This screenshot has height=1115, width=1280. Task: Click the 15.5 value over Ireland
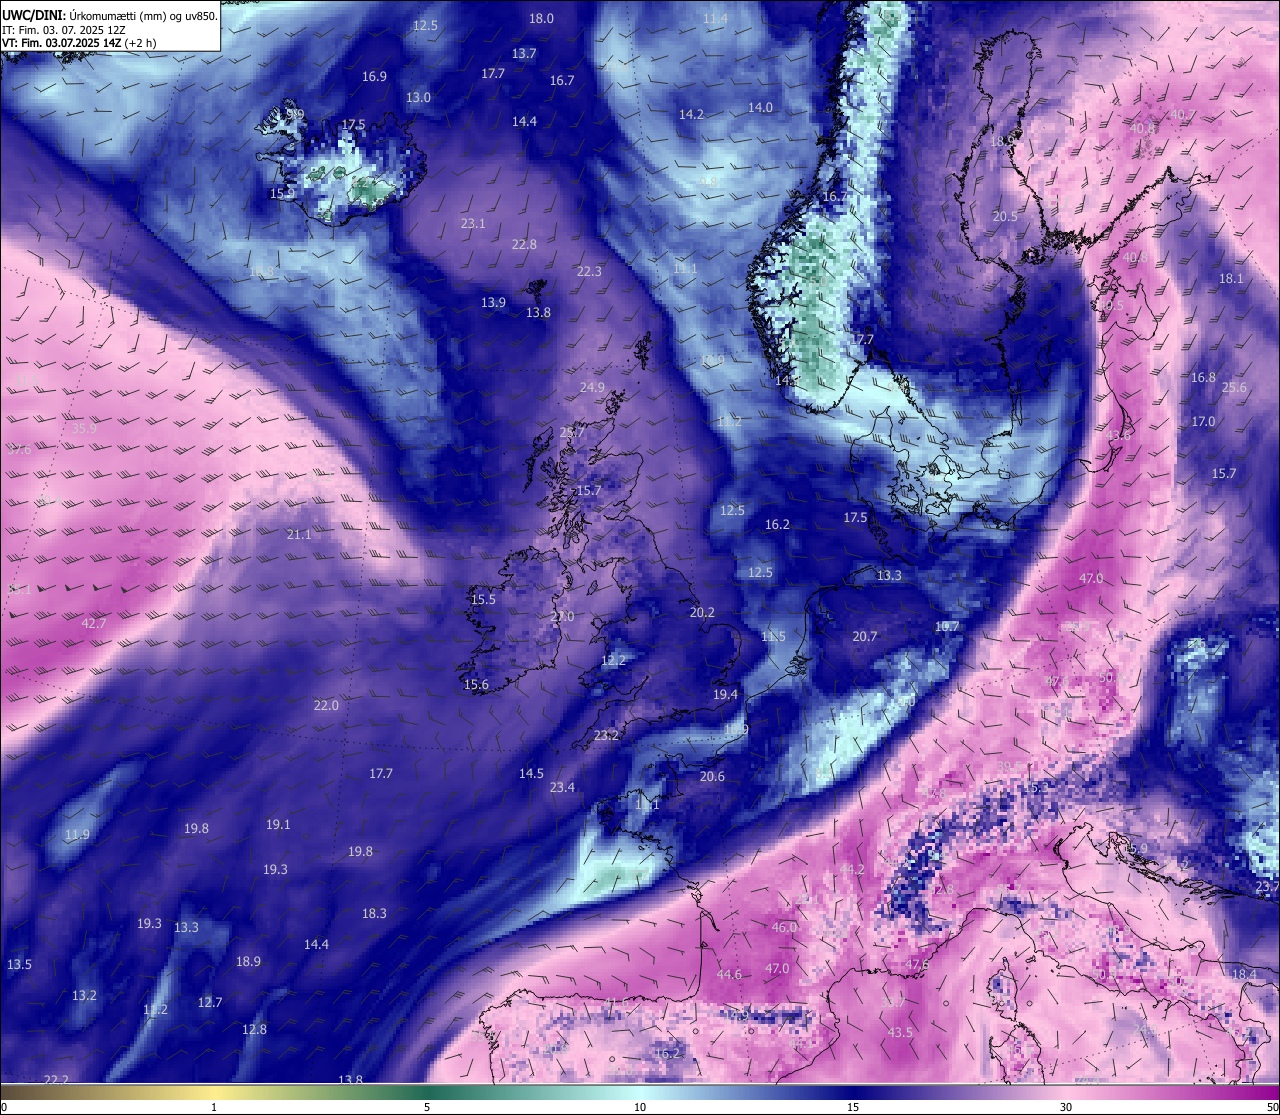pos(483,599)
